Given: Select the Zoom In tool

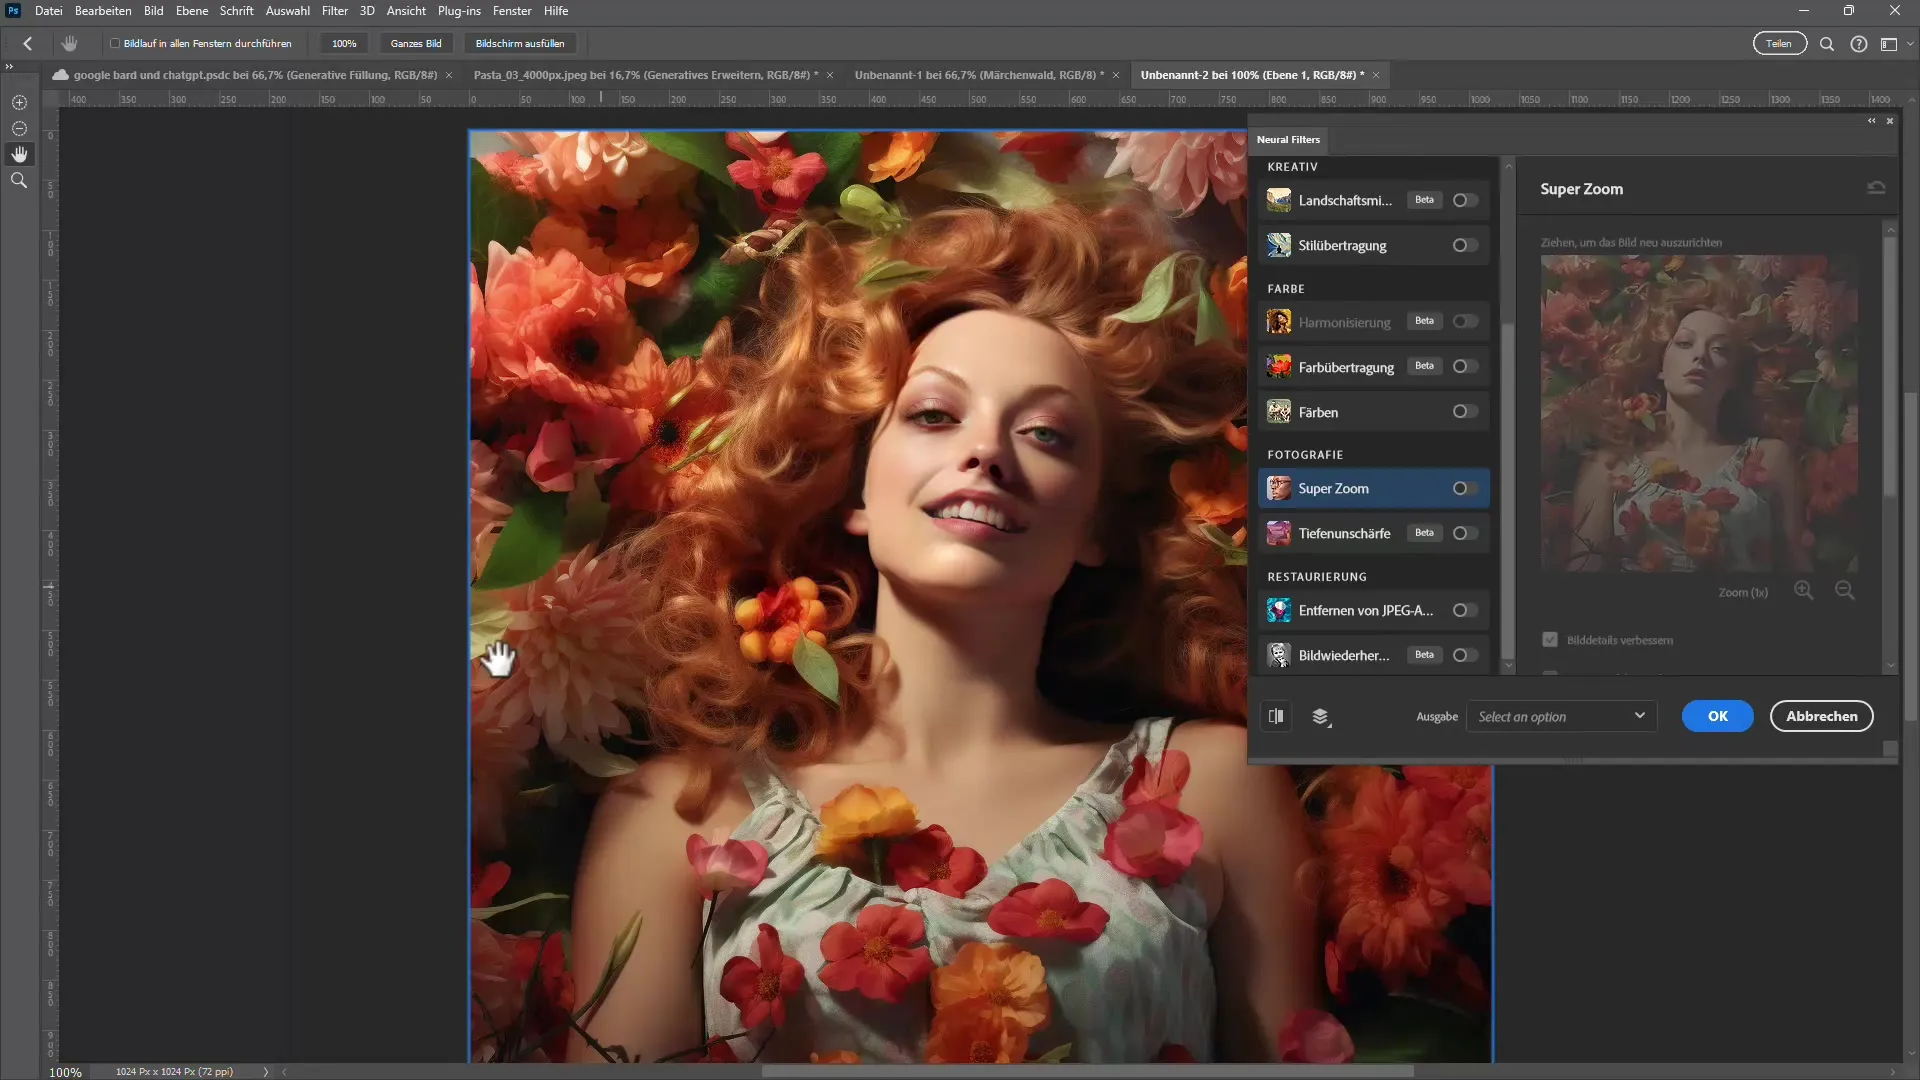Looking at the screenshot, I should coord(19,102).
